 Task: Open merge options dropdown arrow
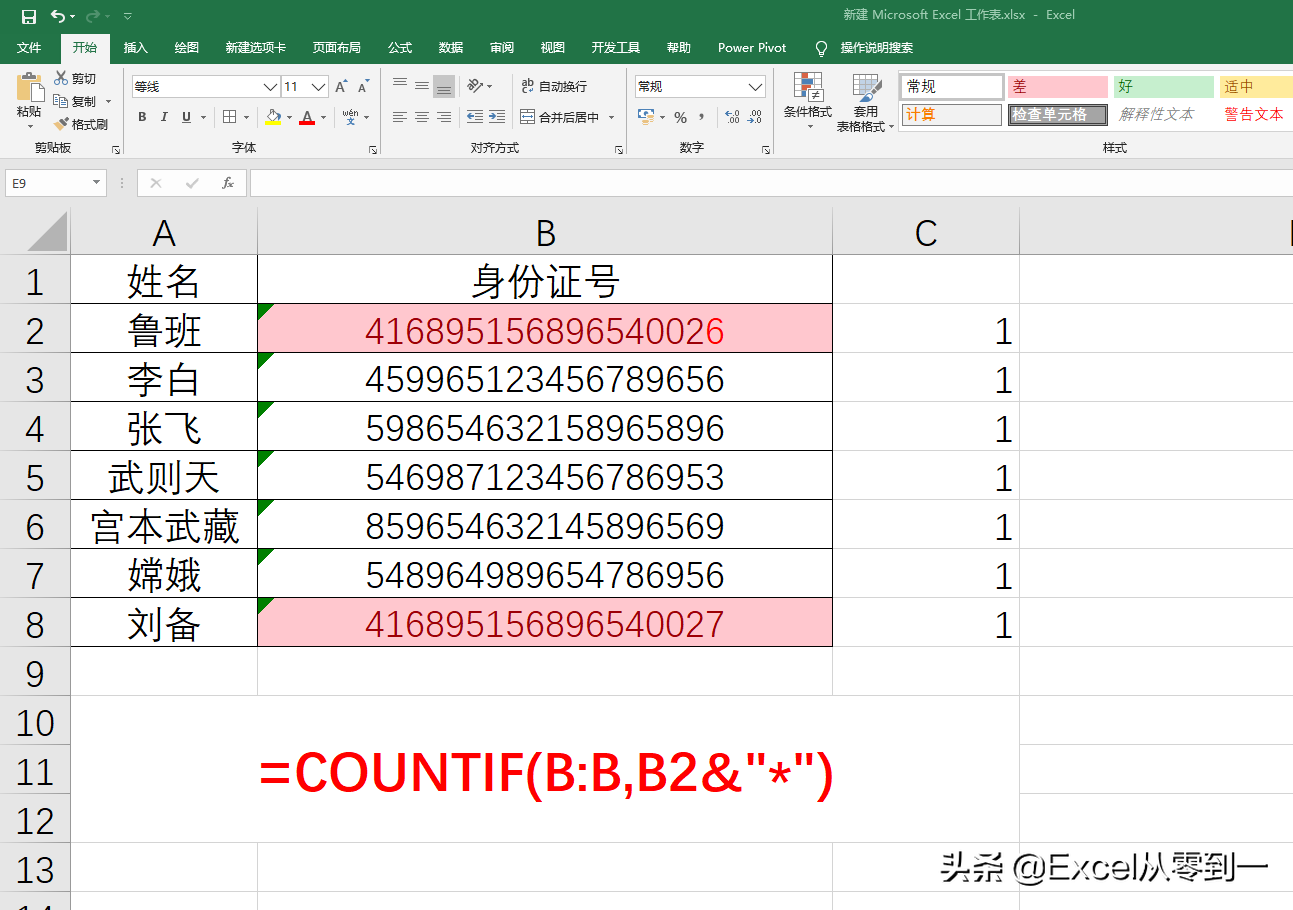click(611, 117)
